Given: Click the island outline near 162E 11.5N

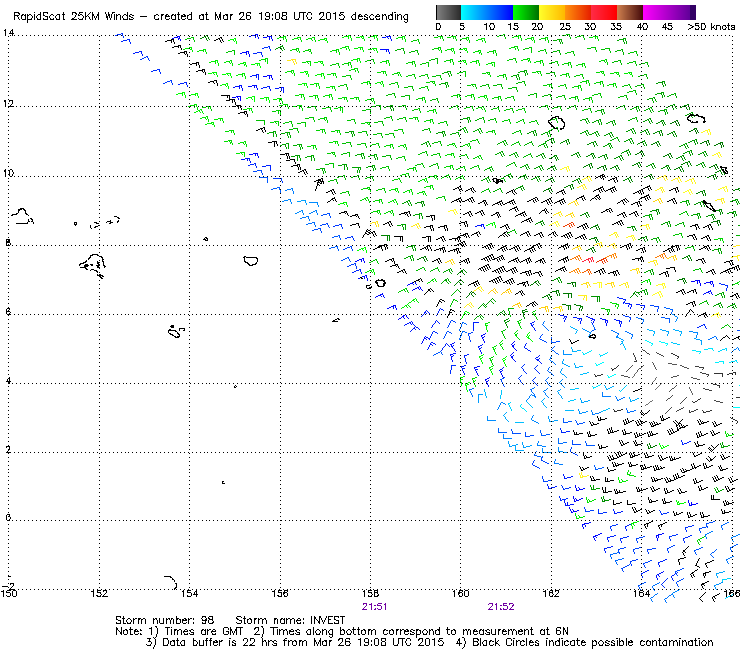Looking at the screenshot, I should coord(557,123).
